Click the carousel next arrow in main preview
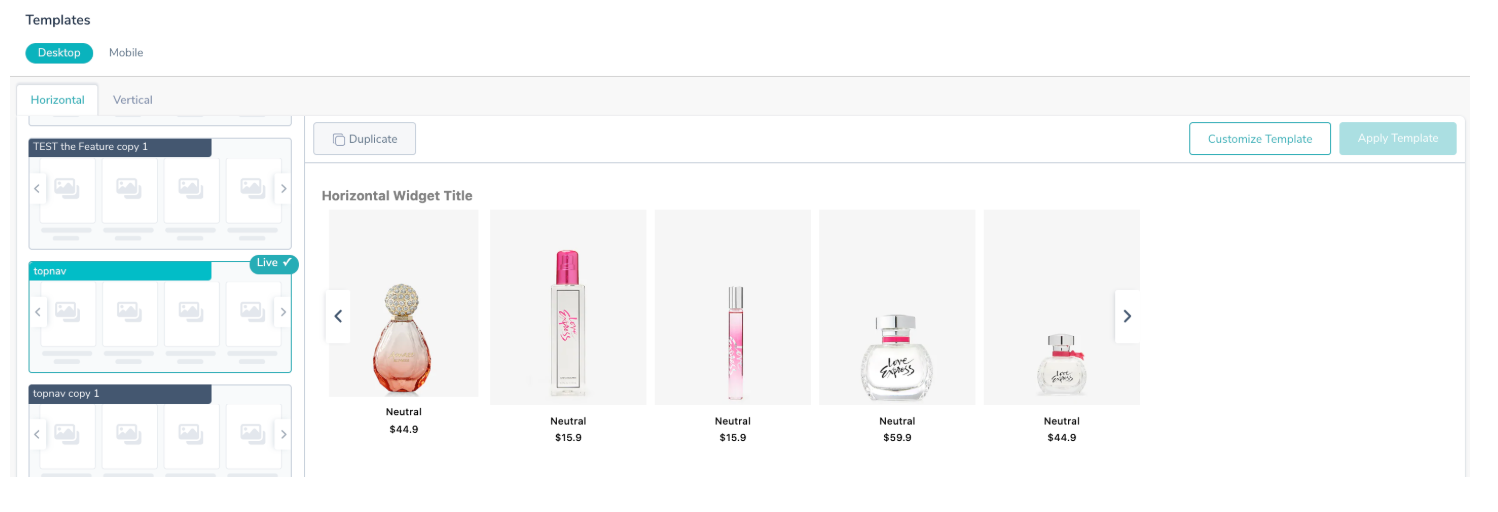The width and height of the screenshot is (1498, 512). click(1127, 316)
